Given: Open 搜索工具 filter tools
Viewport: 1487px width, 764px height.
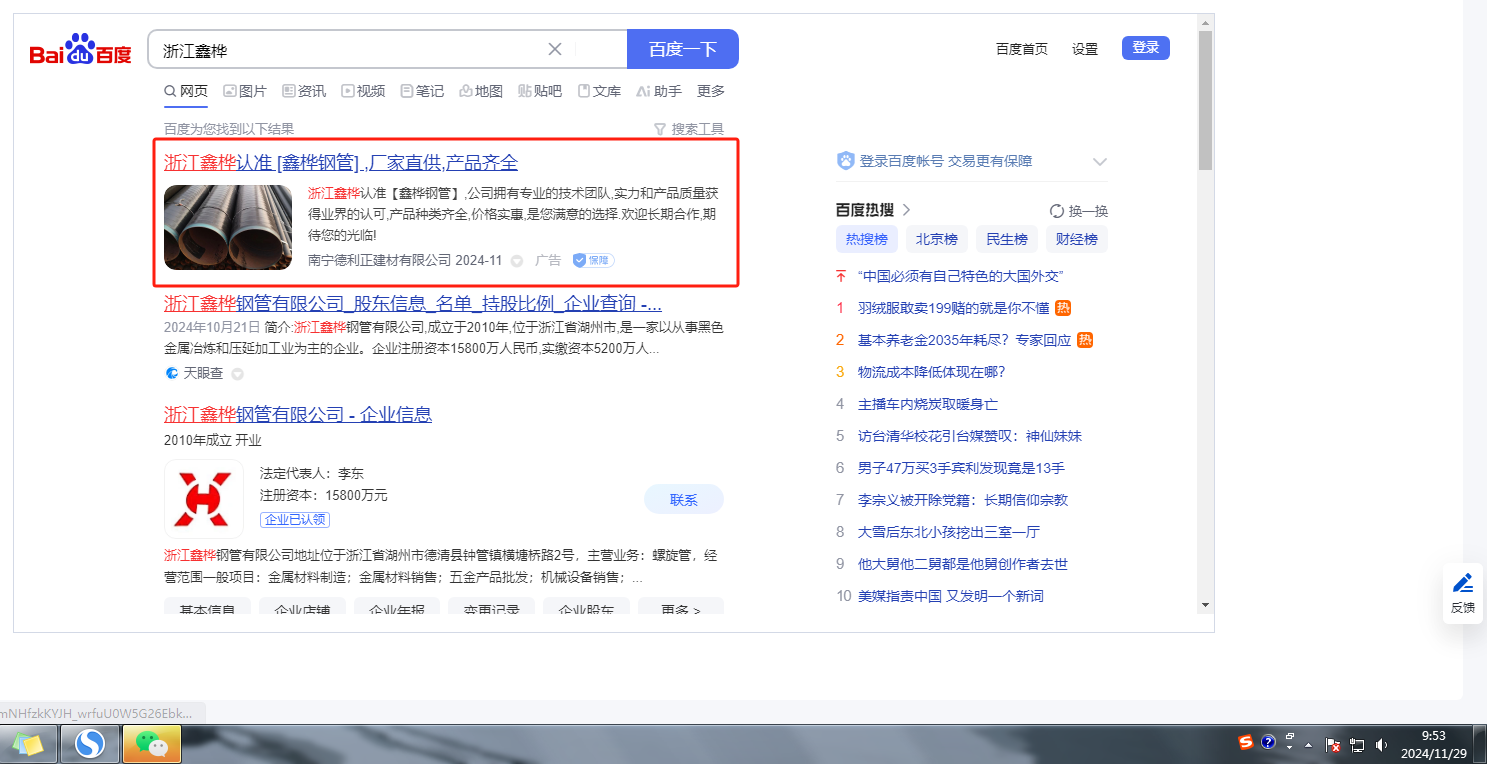Looking at the screenshot, I should (688, 129).
